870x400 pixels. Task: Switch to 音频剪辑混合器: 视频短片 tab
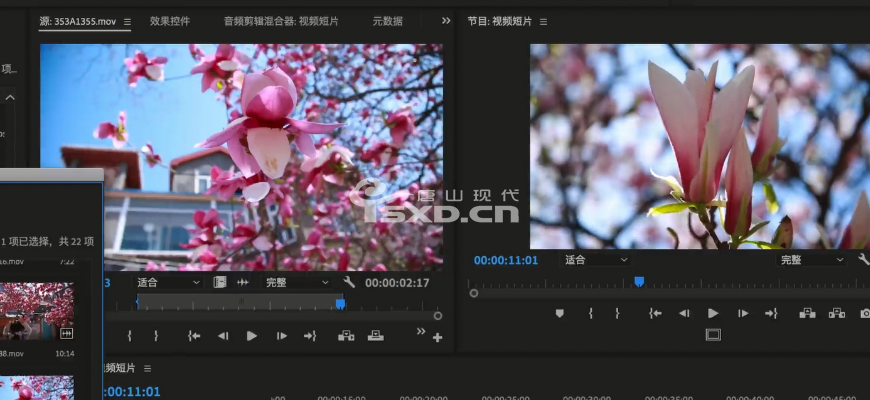281,21
